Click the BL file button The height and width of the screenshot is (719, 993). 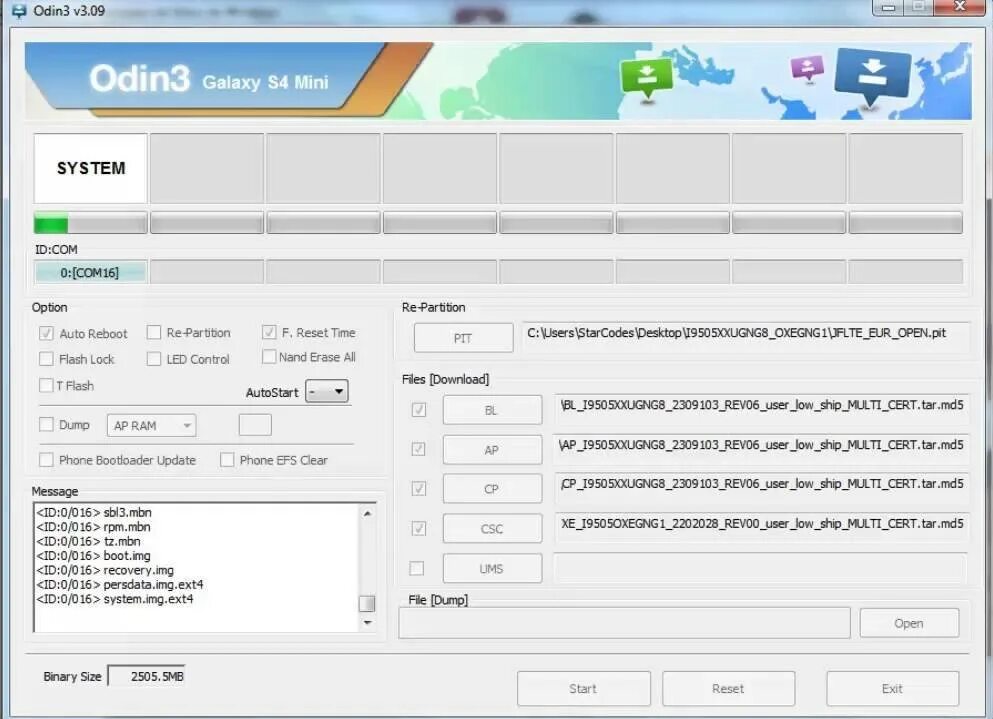[492, 410]
